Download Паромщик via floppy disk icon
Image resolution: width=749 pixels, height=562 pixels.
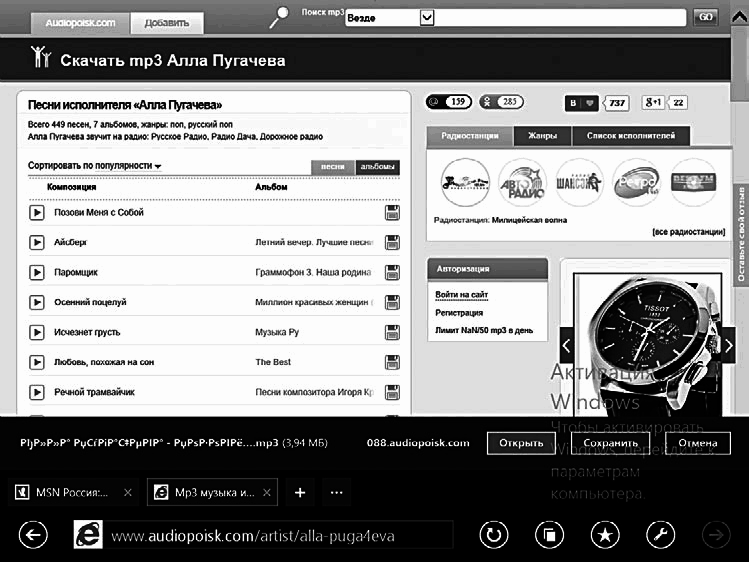tap(392, 273)
